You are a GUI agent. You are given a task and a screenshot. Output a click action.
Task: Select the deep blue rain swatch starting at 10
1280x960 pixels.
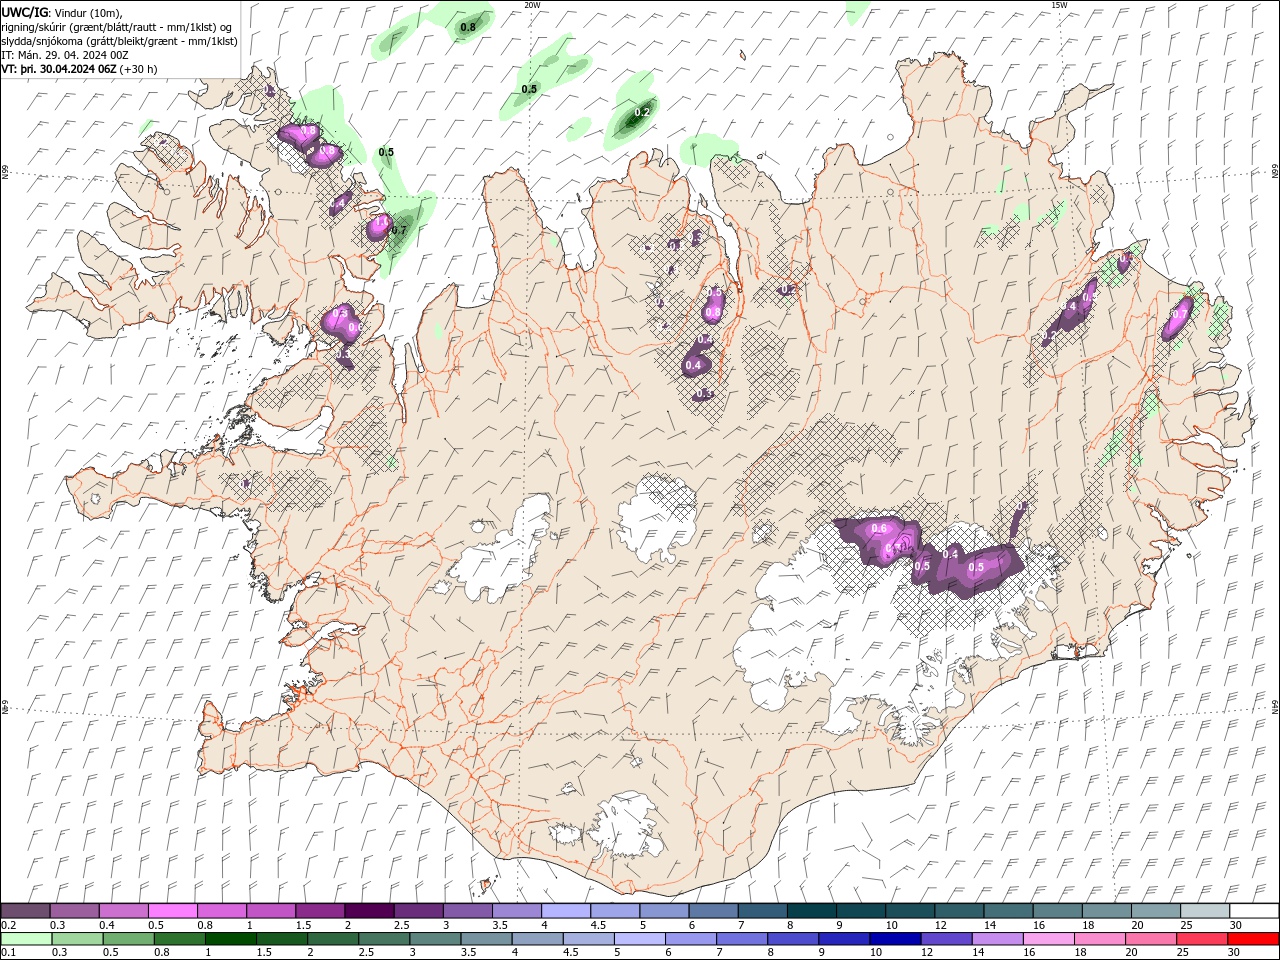tap(895, 939)
